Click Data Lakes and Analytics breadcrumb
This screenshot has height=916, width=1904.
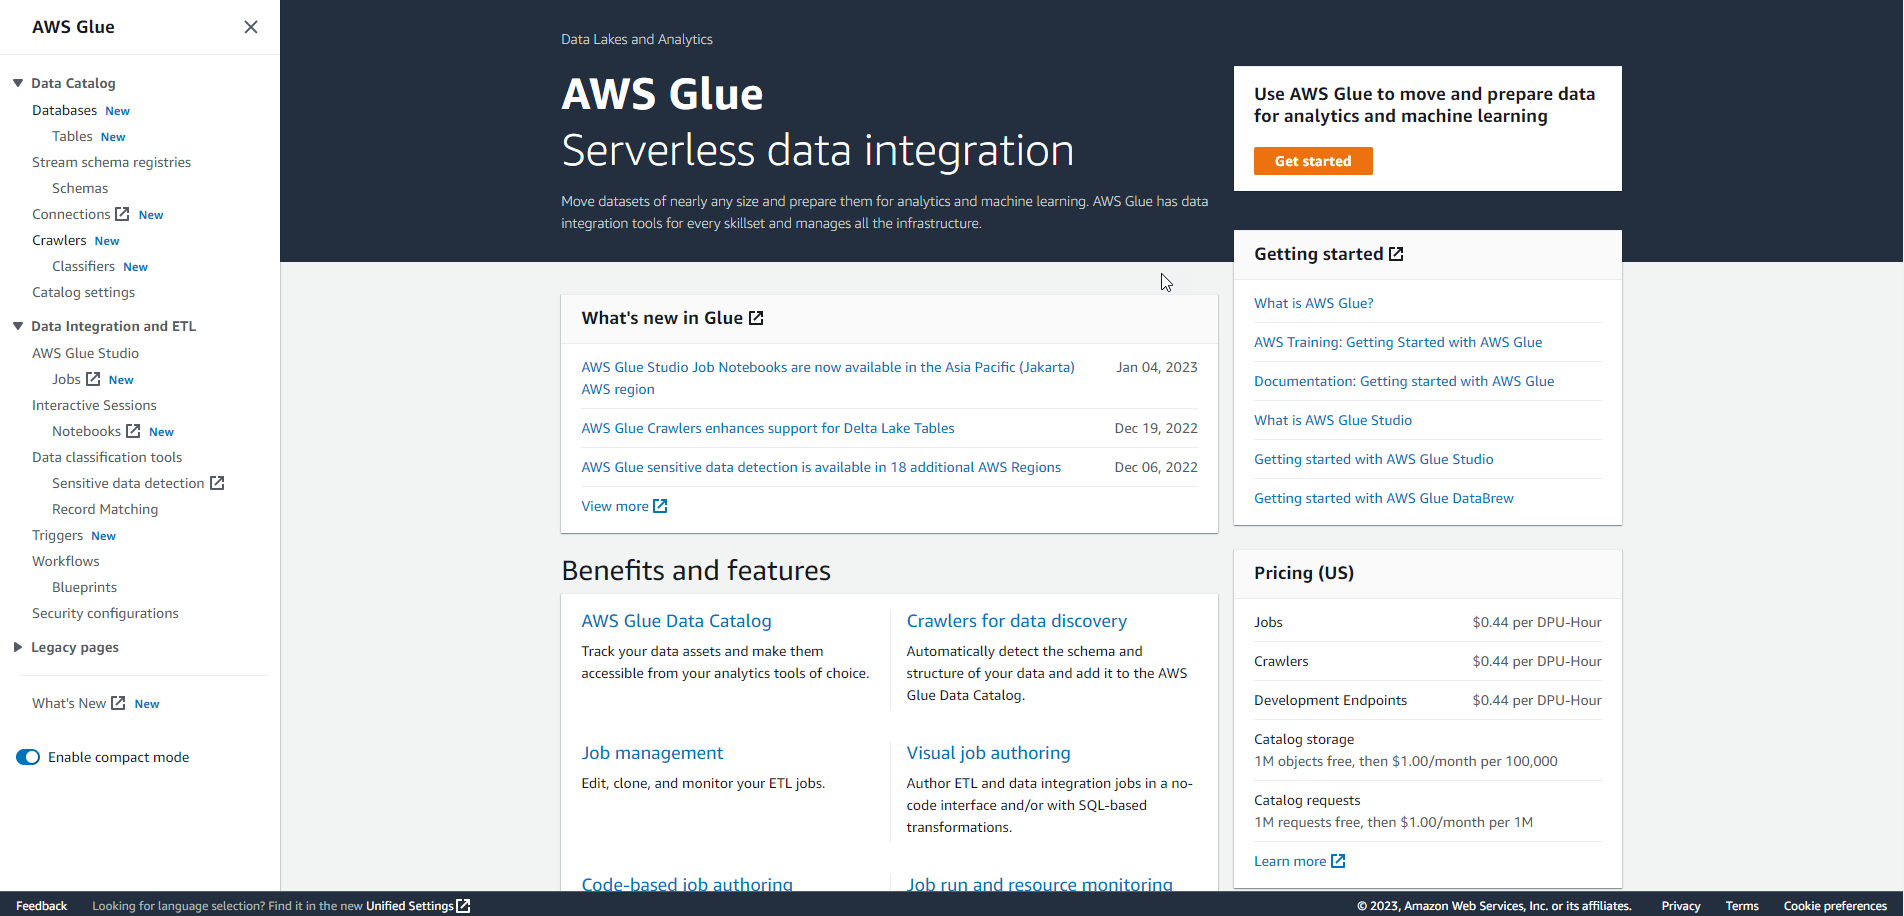coord(637,39)
